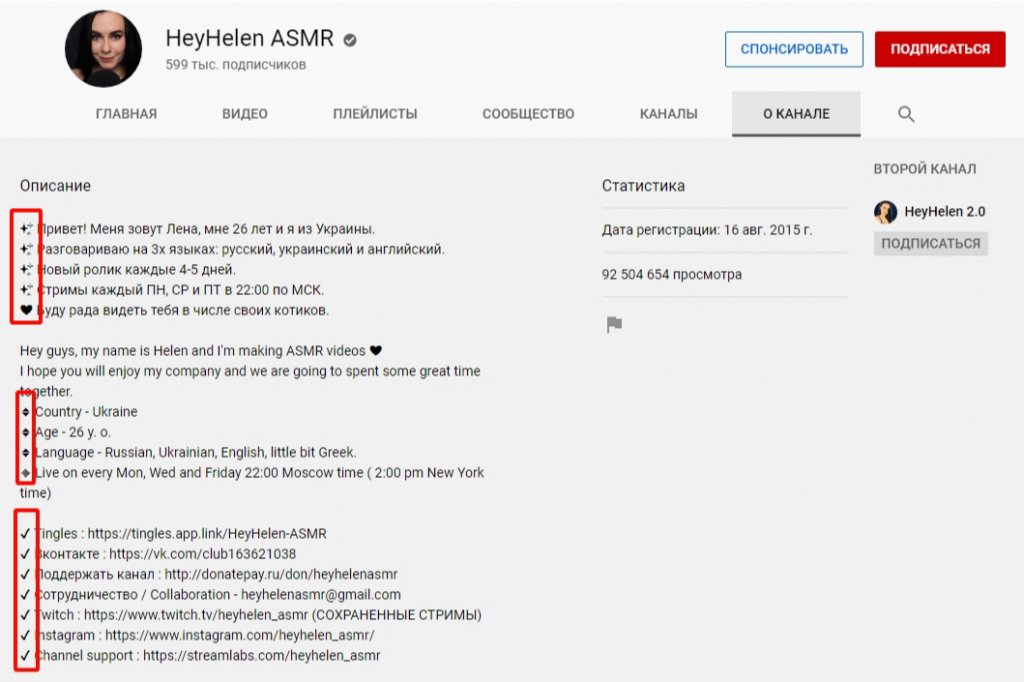Click the СПОНСИРОВАТЬ button
Viewport: 1024px width, 682px height.
(794, 49)
